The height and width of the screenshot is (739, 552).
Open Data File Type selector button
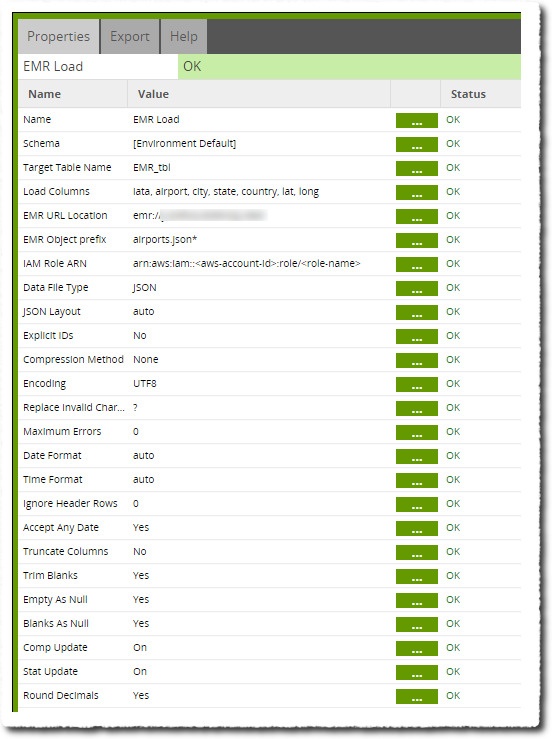[417, 288]
